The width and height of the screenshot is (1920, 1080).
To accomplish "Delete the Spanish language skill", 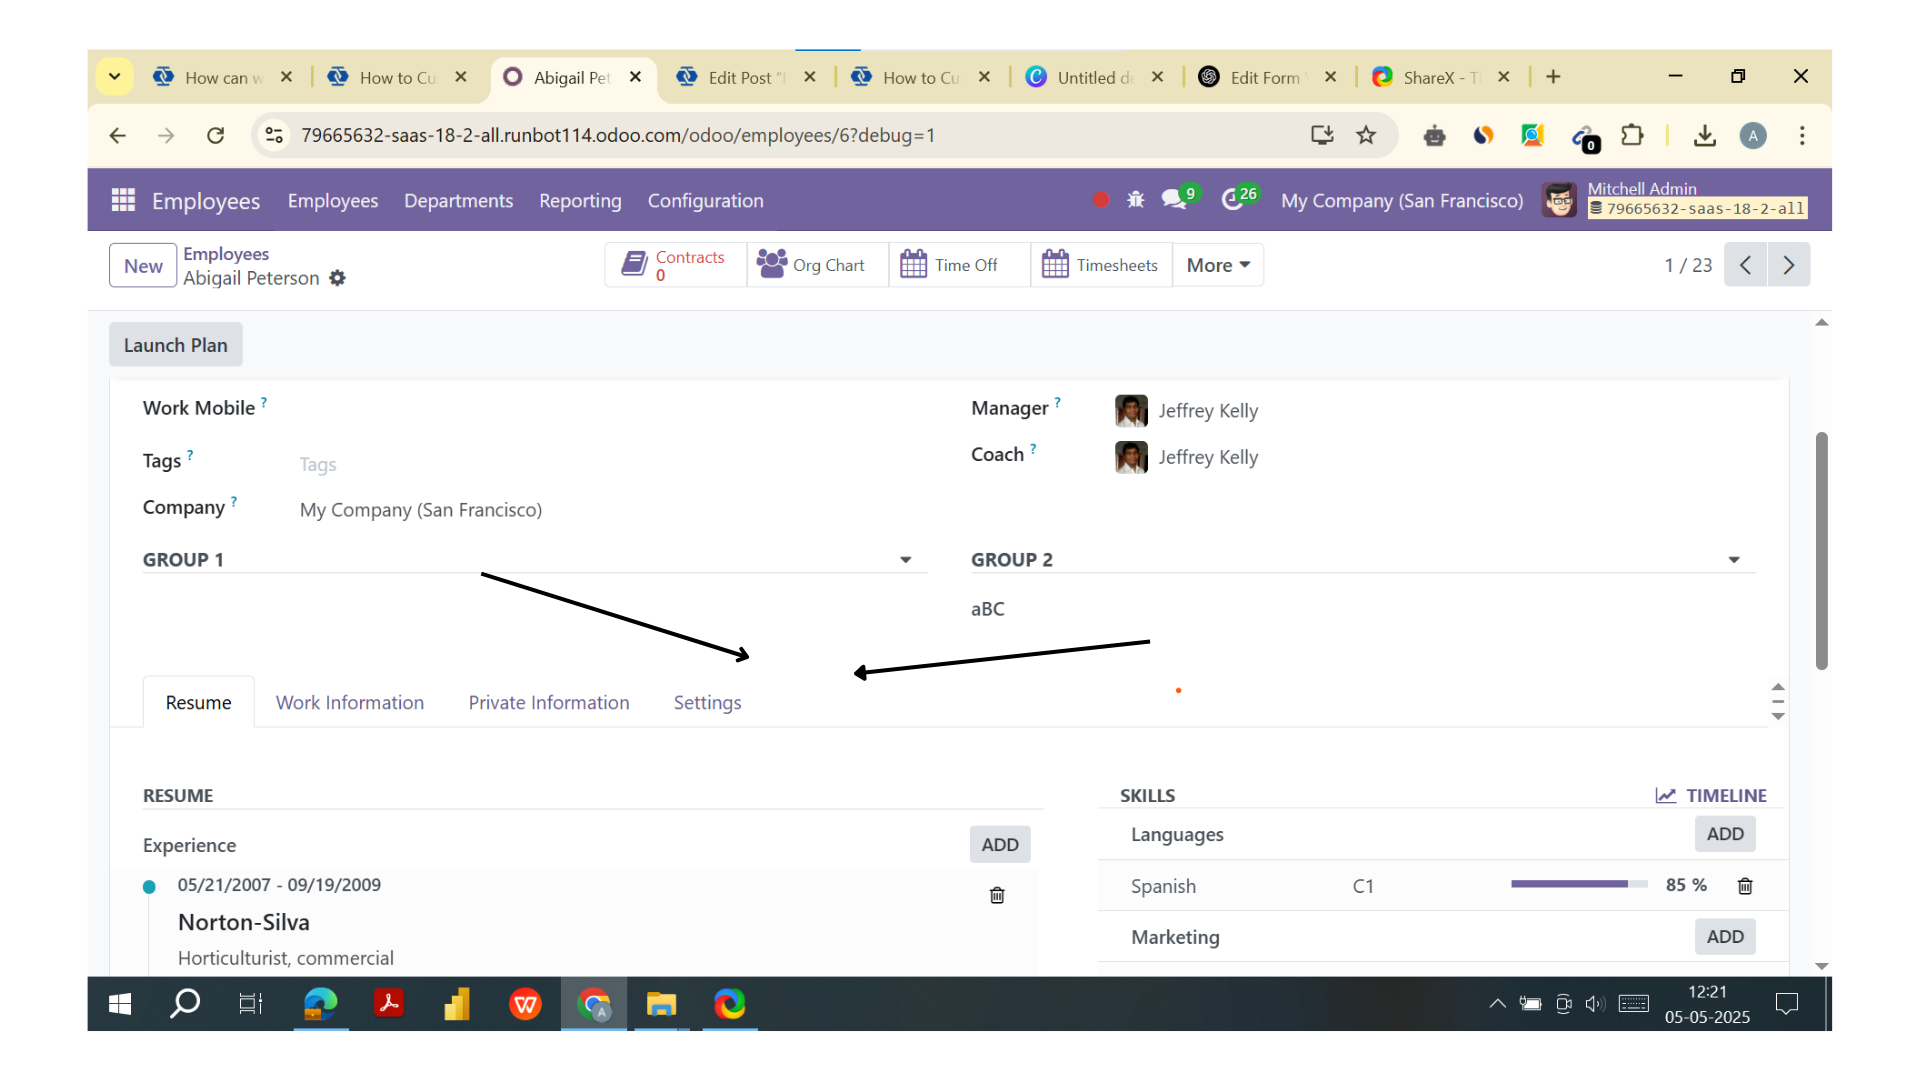I will (1745, 886).
